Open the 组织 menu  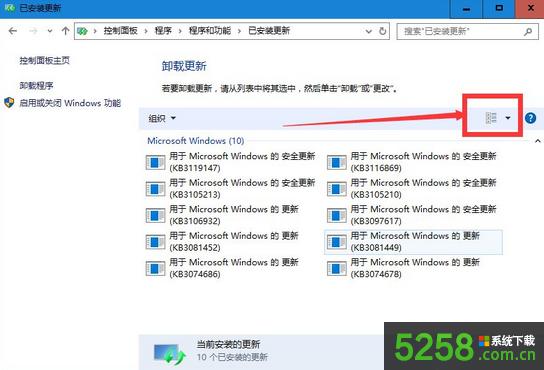pyautogui.click(x=162, y=118)
